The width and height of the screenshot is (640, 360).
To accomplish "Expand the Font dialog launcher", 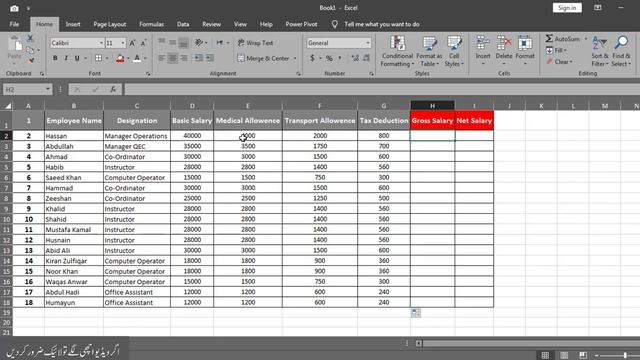I will (148, 74).
